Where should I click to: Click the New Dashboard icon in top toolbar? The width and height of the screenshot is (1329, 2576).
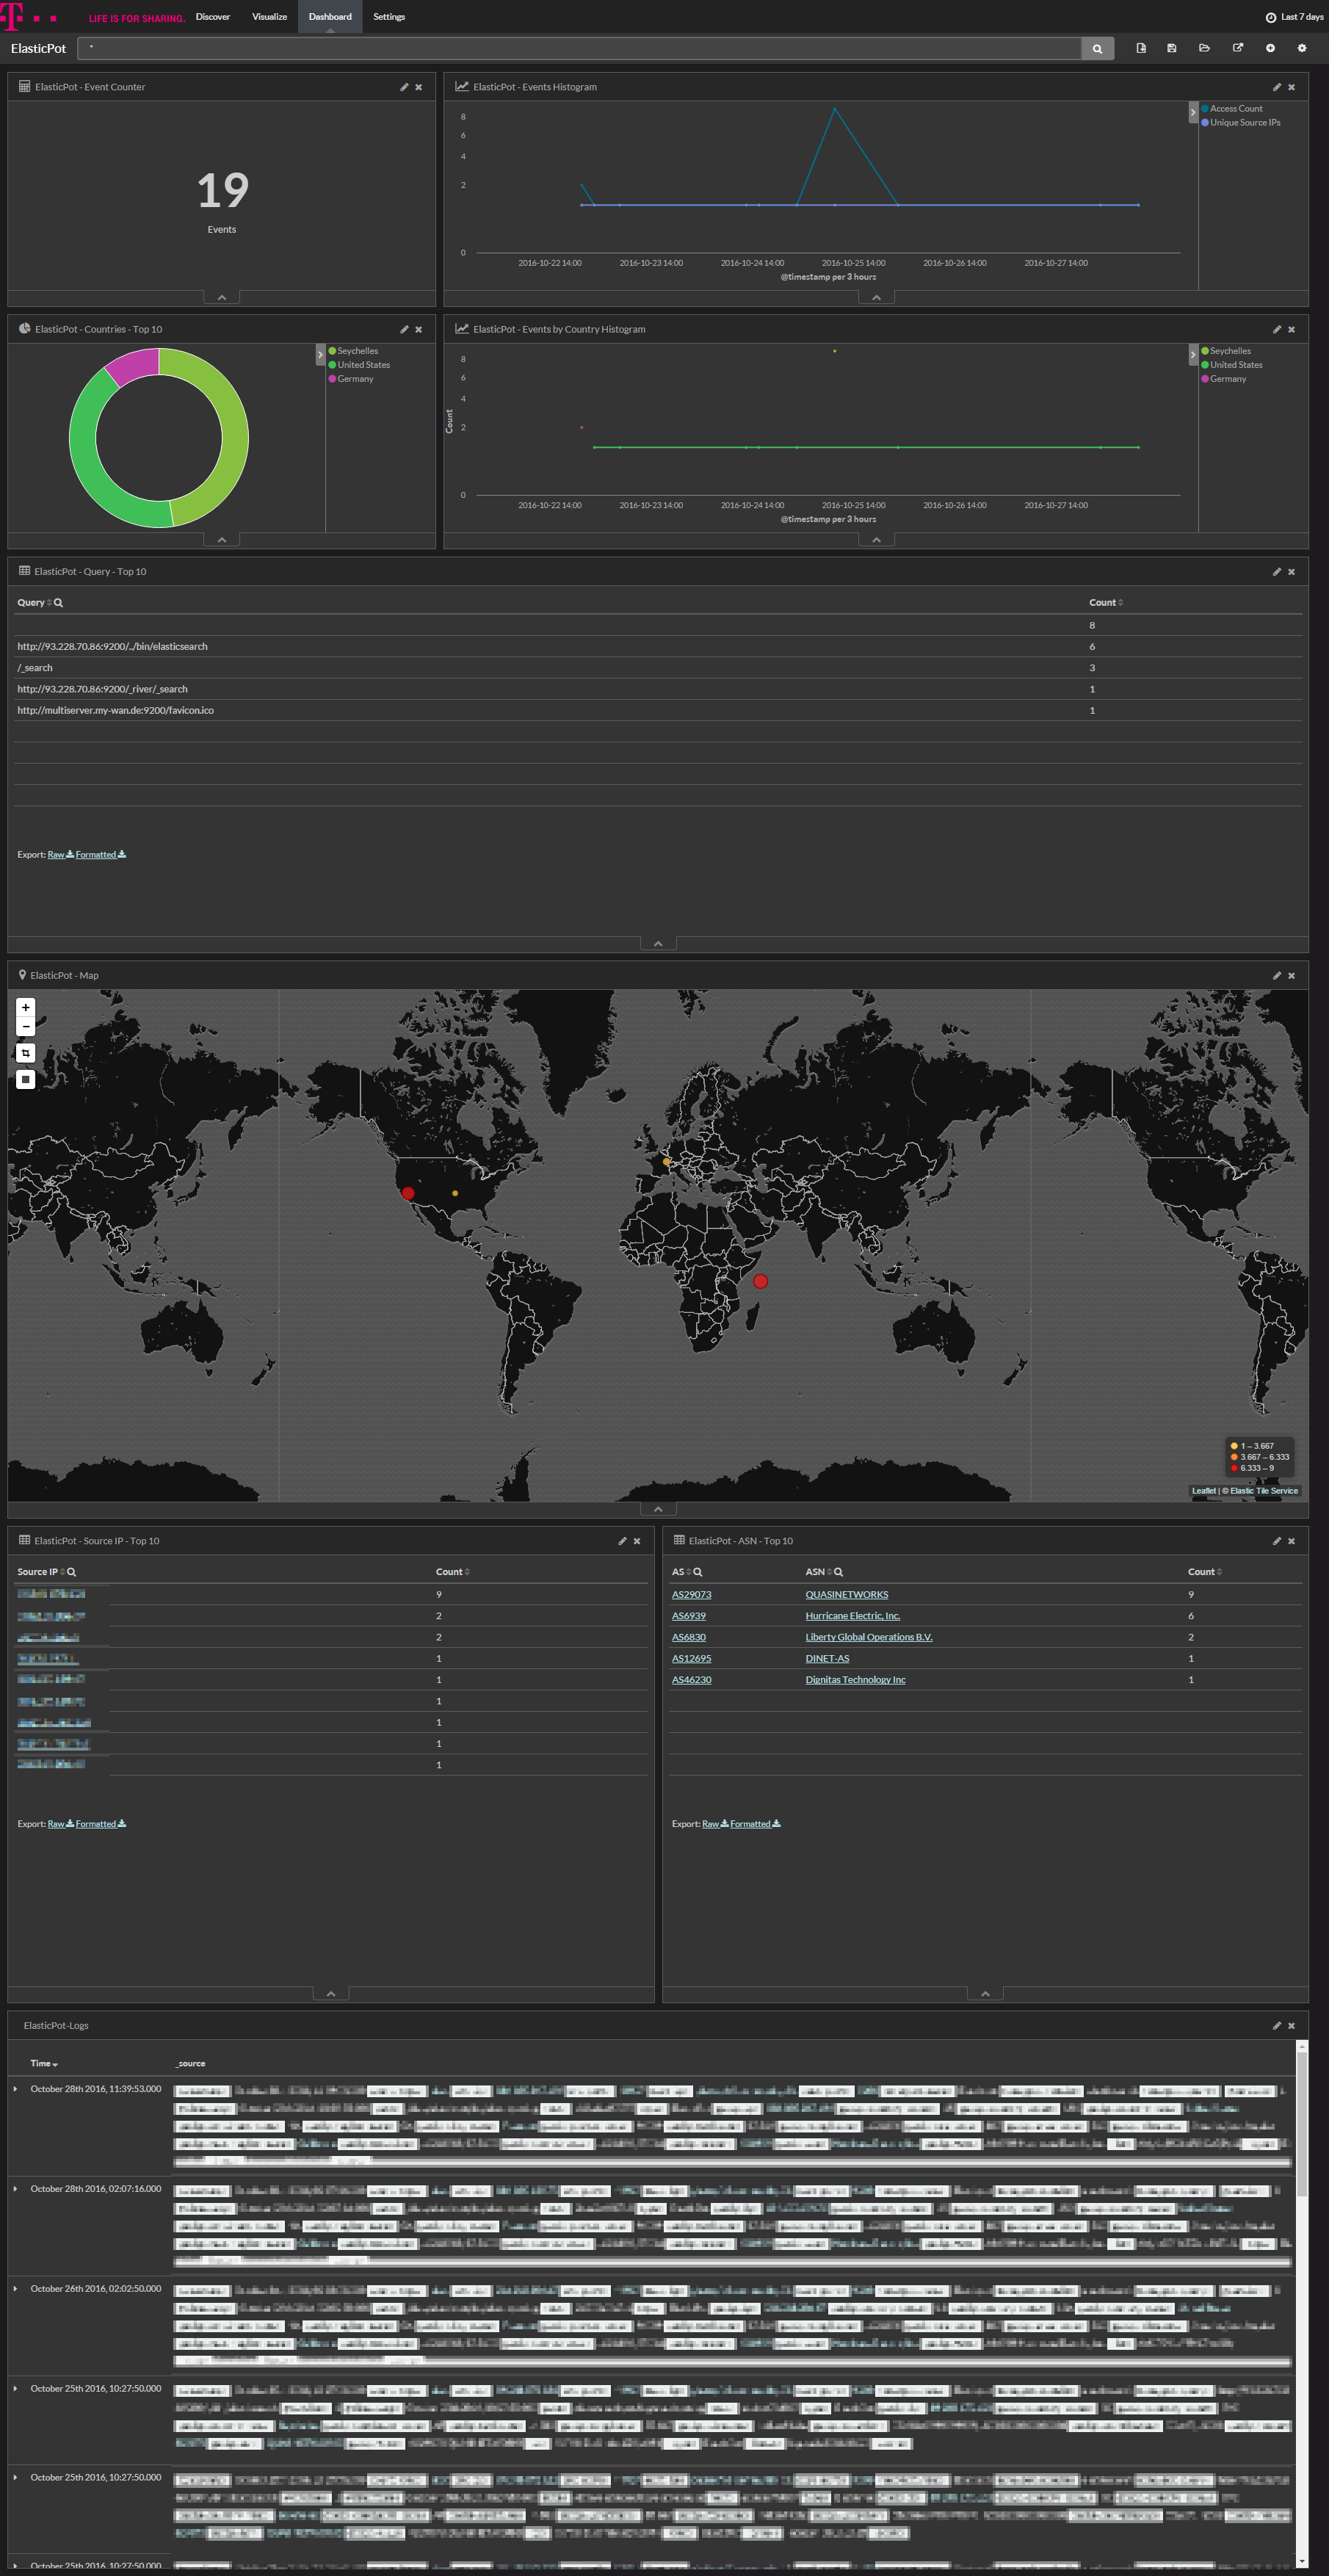[x=1141, y=48]
